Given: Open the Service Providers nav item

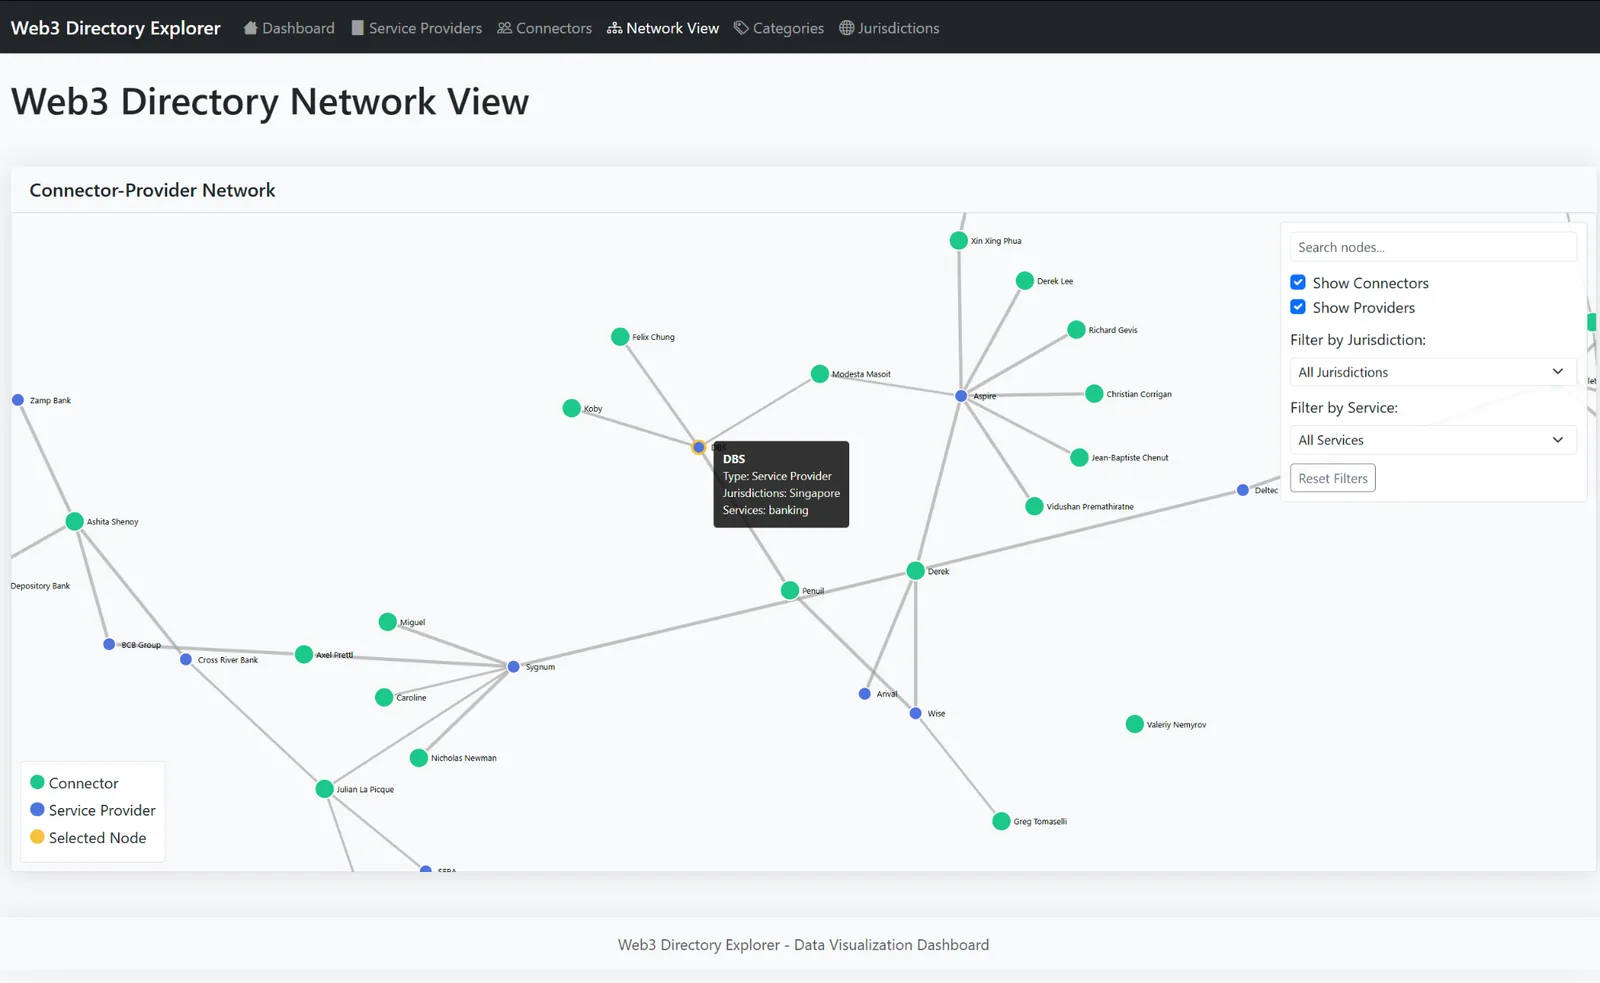Looking at the screenshot, I should [x=416, y=28].
